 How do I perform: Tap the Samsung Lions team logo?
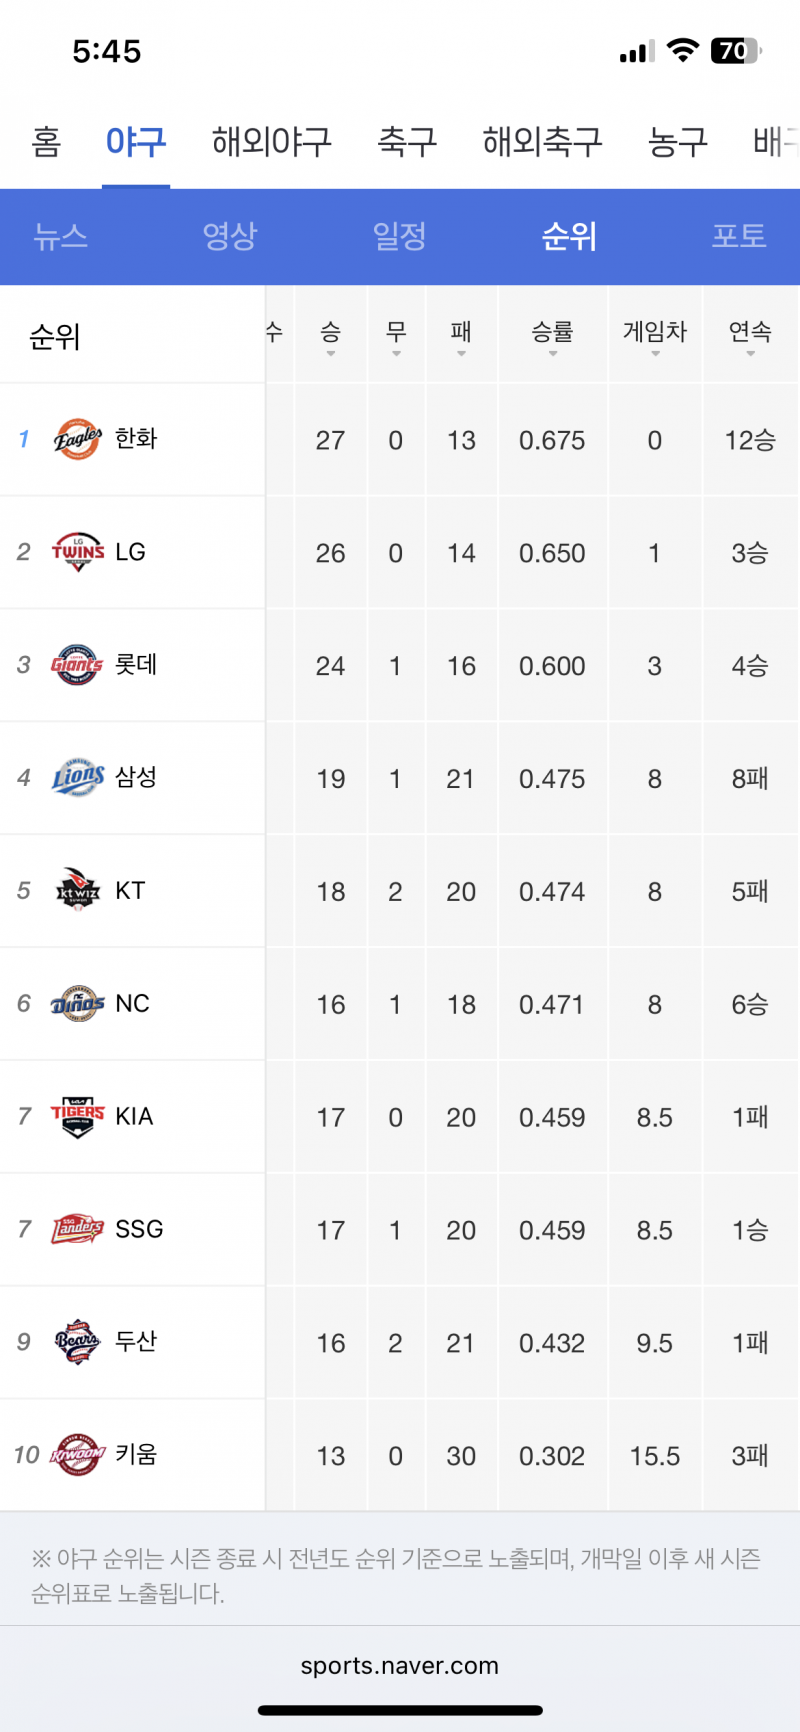point(77,778)
